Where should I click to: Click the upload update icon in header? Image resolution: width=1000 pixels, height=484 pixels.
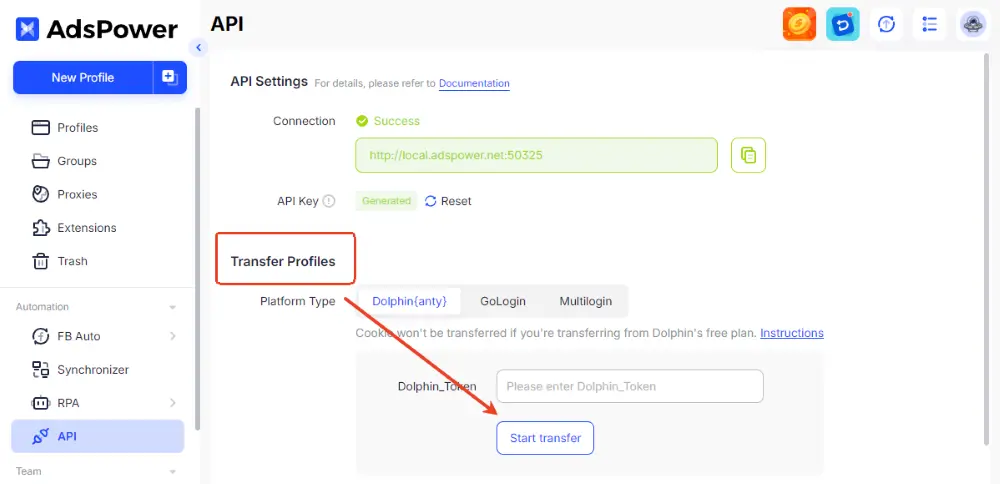(886, 24)
